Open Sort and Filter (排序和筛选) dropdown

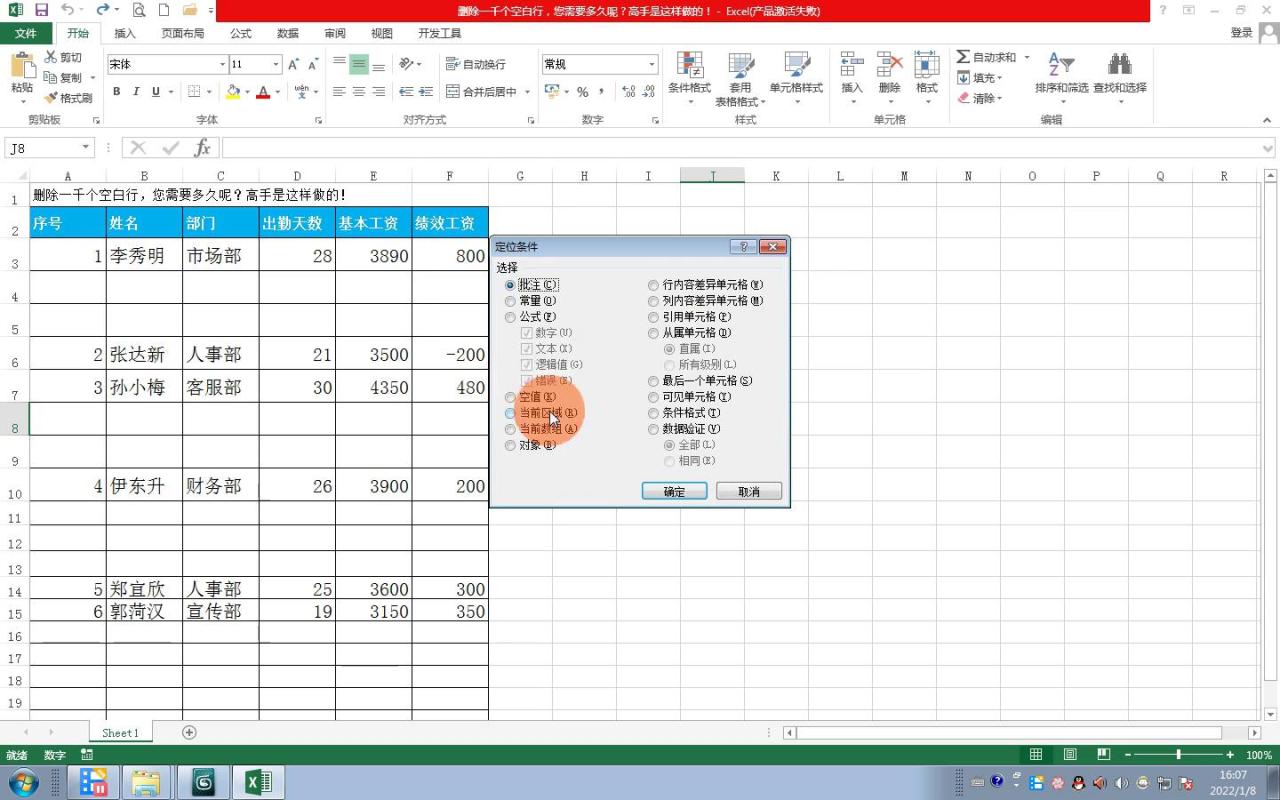tap(1061, 79)
